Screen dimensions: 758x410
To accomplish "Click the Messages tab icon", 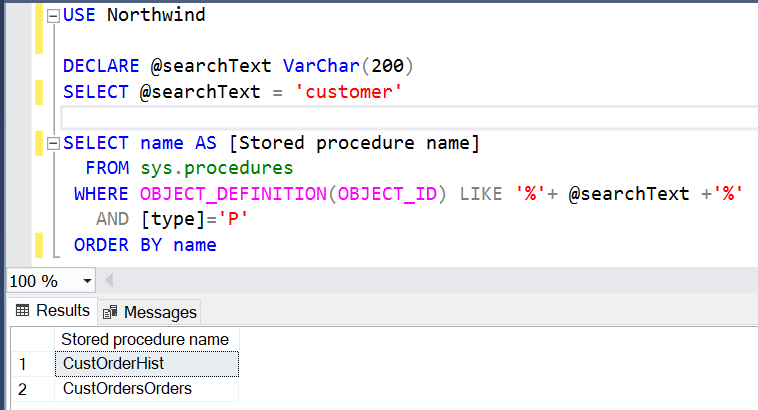I will 110,312.
